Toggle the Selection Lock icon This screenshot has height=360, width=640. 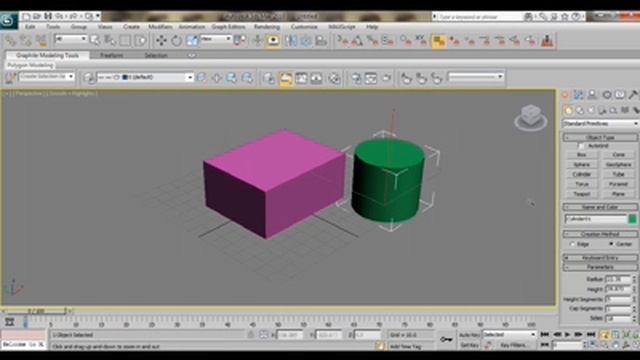click(x=251, y=335)
